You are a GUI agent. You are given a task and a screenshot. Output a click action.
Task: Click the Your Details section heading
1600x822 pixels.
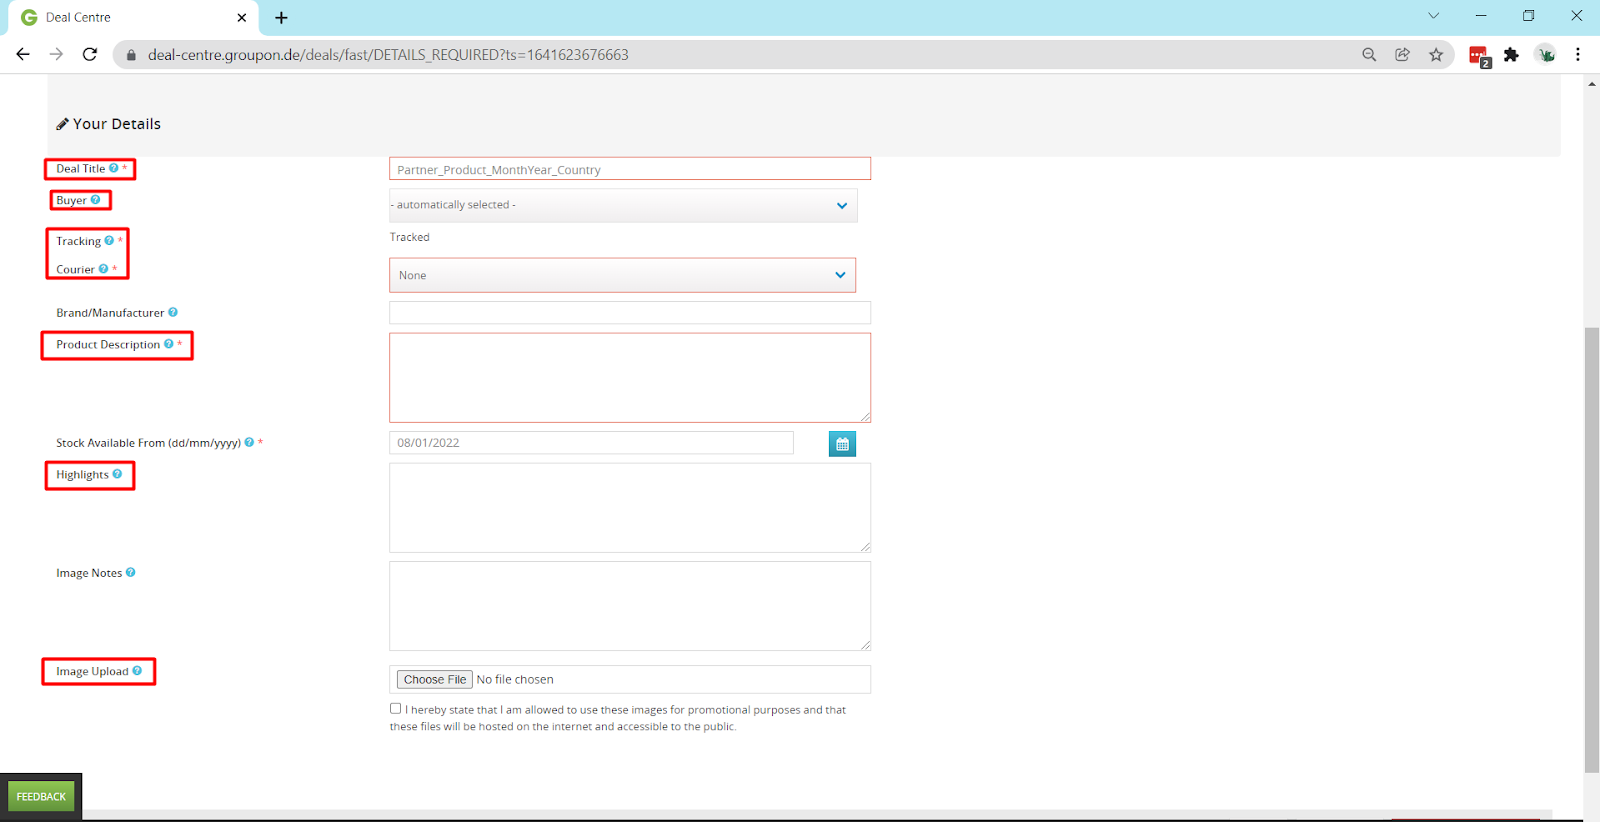pos(109,124)
